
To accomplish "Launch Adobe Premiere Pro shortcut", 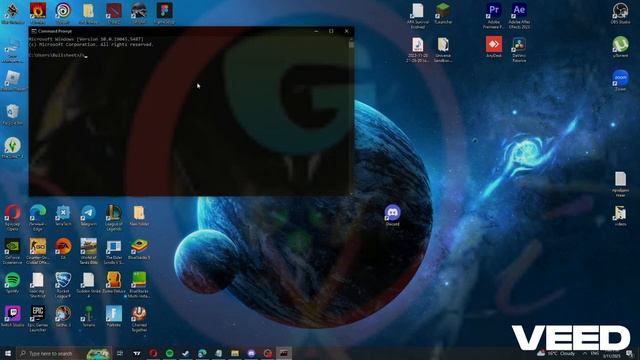I will (493, 16).
